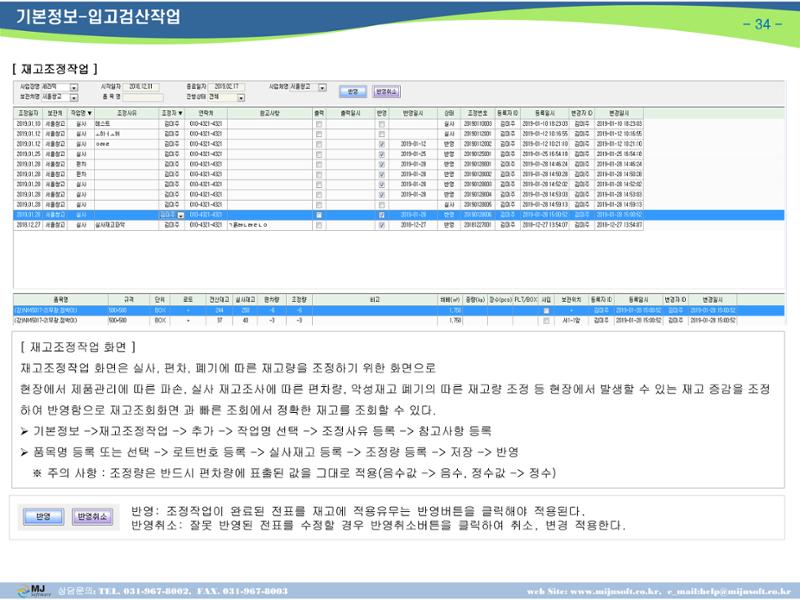Click the 반영 button in the filter bar
The height and width of the screenshot is (600, 800).
tap(353, 92)
